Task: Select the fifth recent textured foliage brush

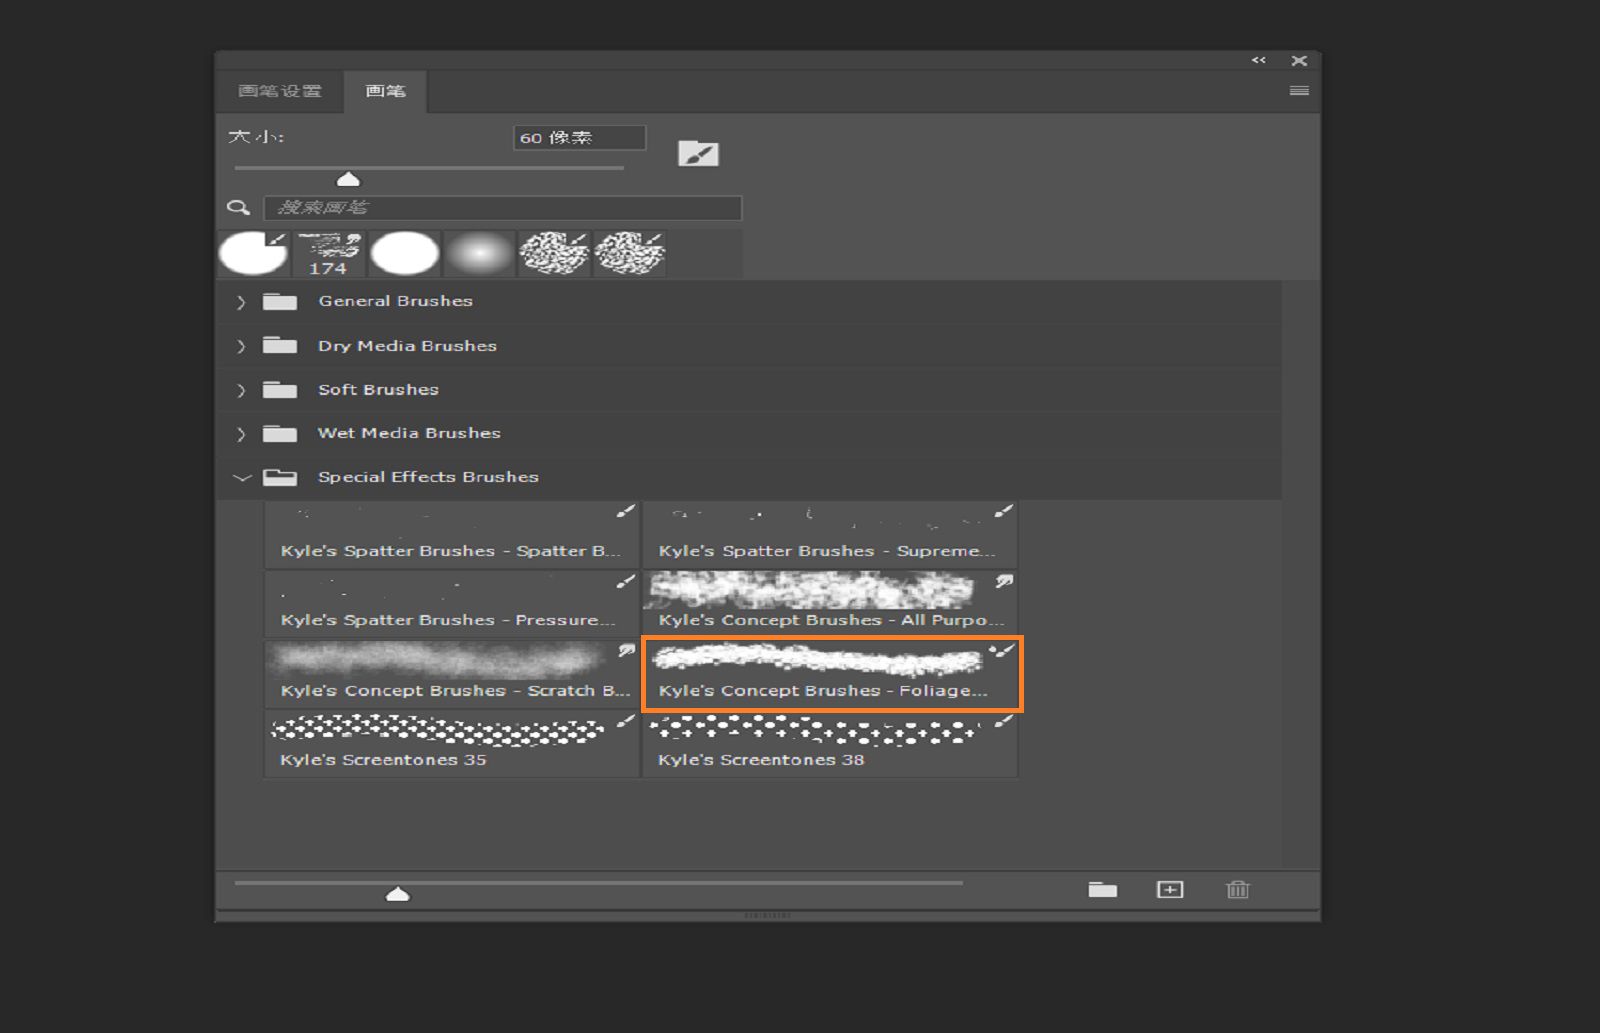Action: tap(555, 253)
